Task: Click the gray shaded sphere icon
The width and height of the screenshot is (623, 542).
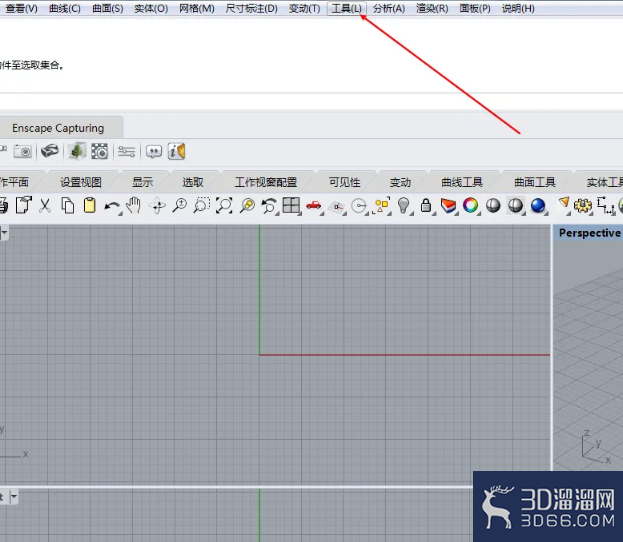Action: point(493,205)
